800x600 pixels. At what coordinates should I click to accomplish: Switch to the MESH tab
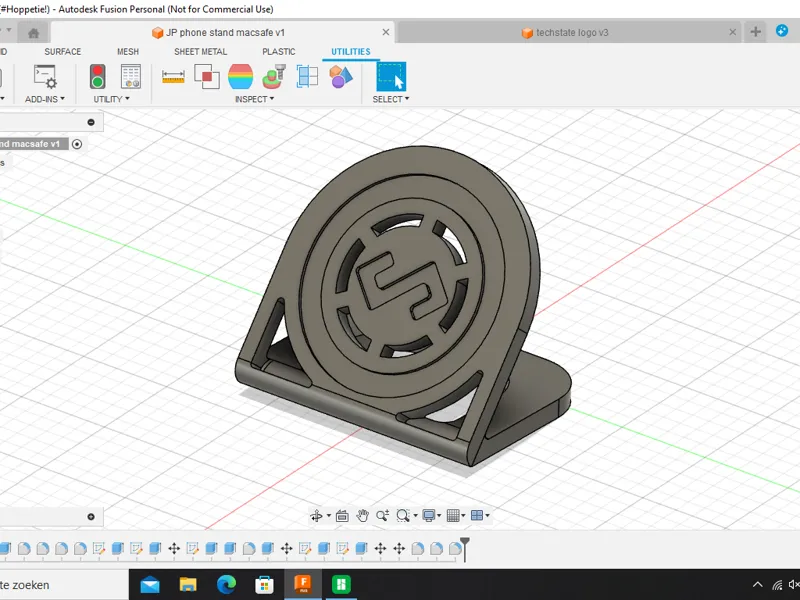pyautogui.click(x=128, y=52)
